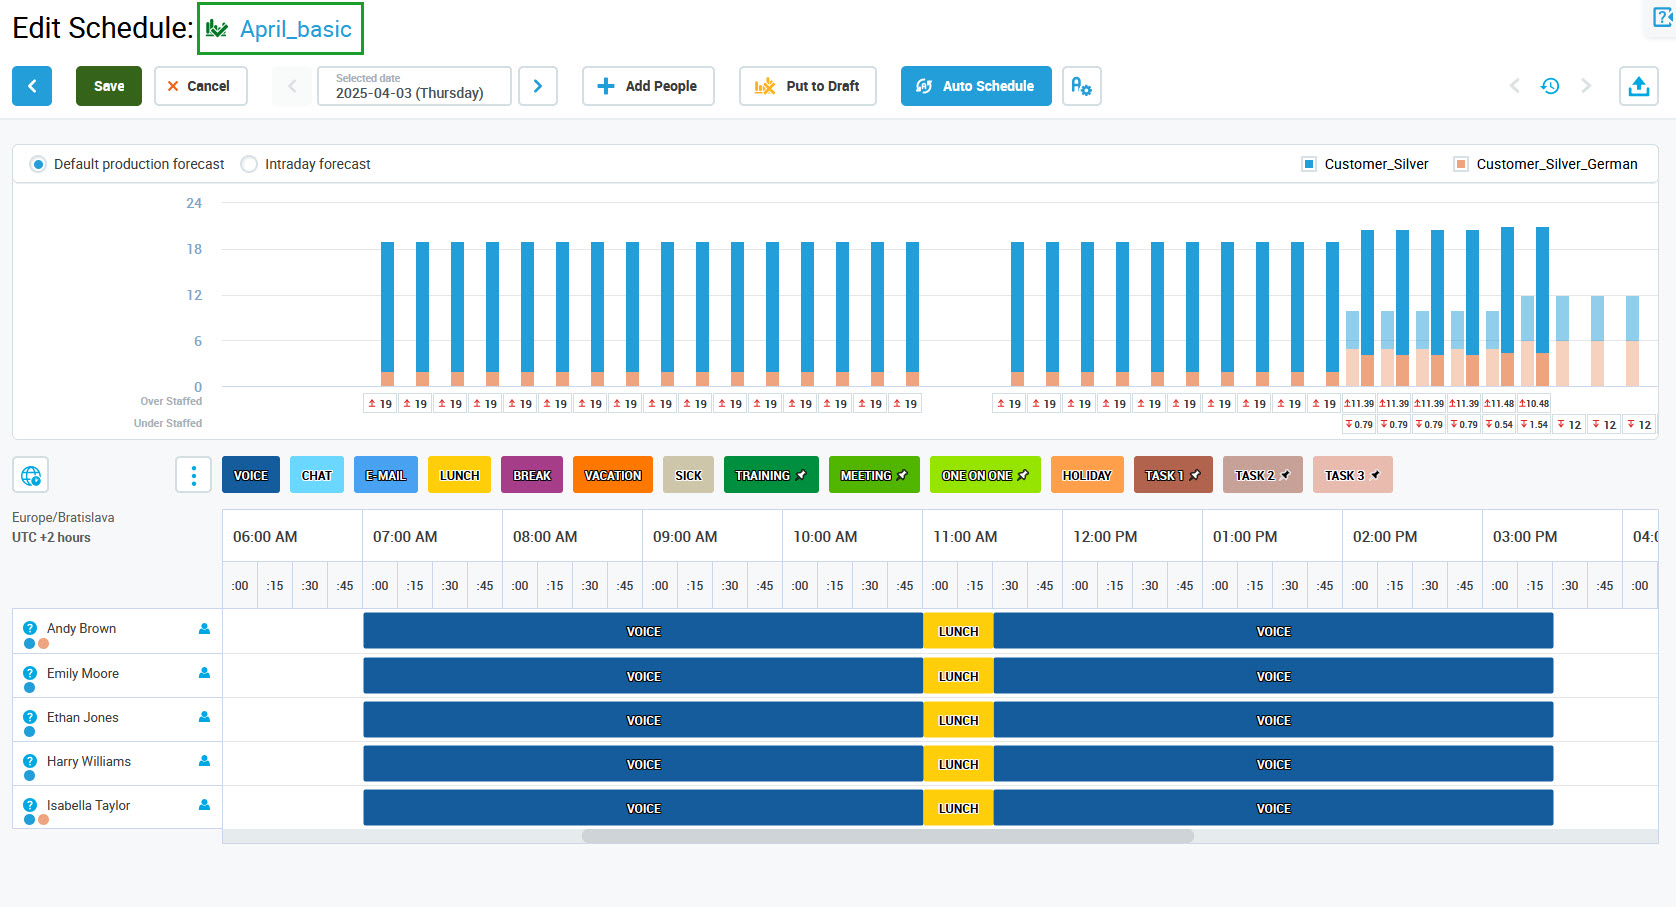This screenshot has height=907, width=1676.
Task: Open the three-dot options menu
Action: tap(193, 475)
